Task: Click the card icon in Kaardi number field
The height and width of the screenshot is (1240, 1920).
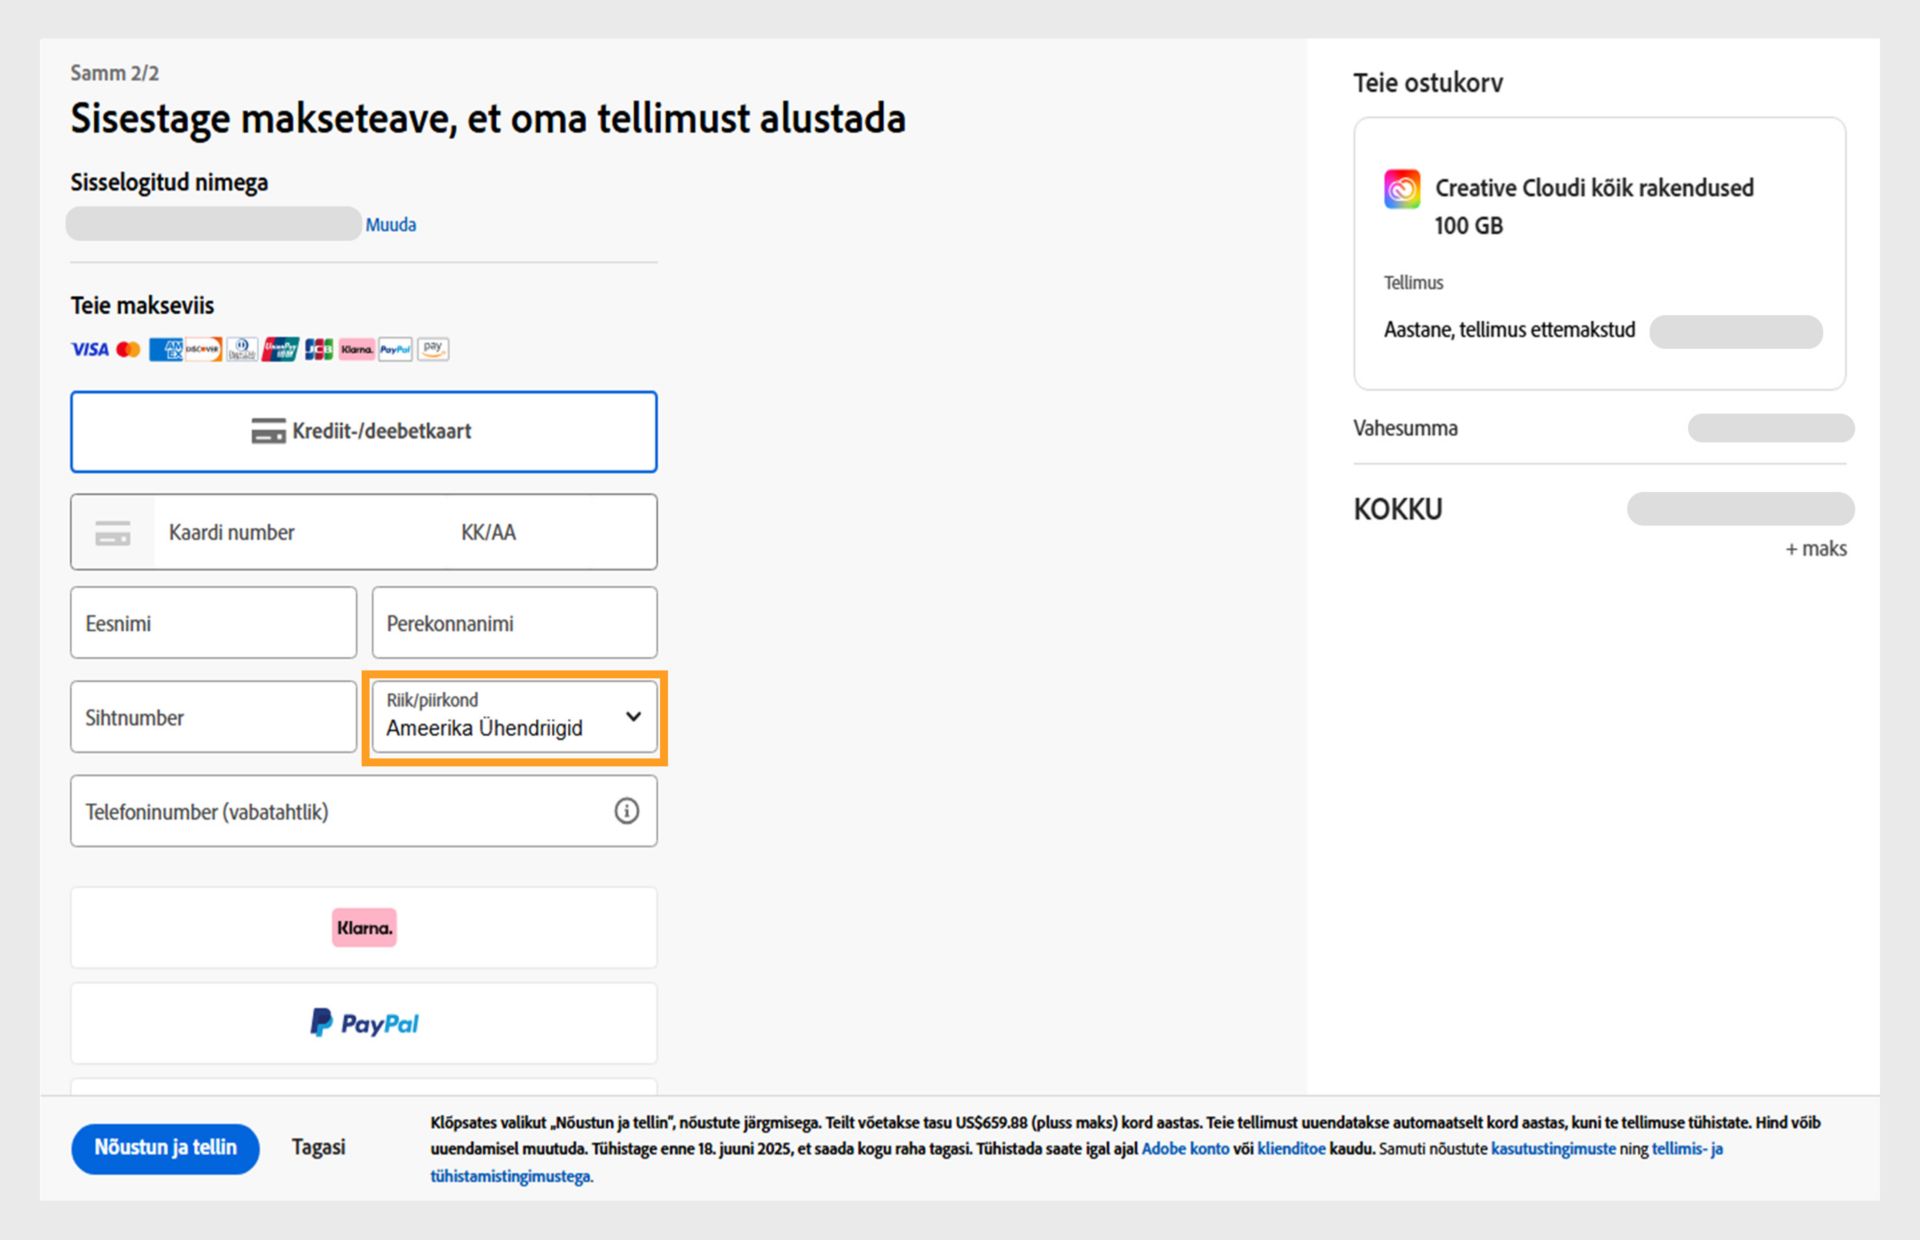Action: point(113,533)
